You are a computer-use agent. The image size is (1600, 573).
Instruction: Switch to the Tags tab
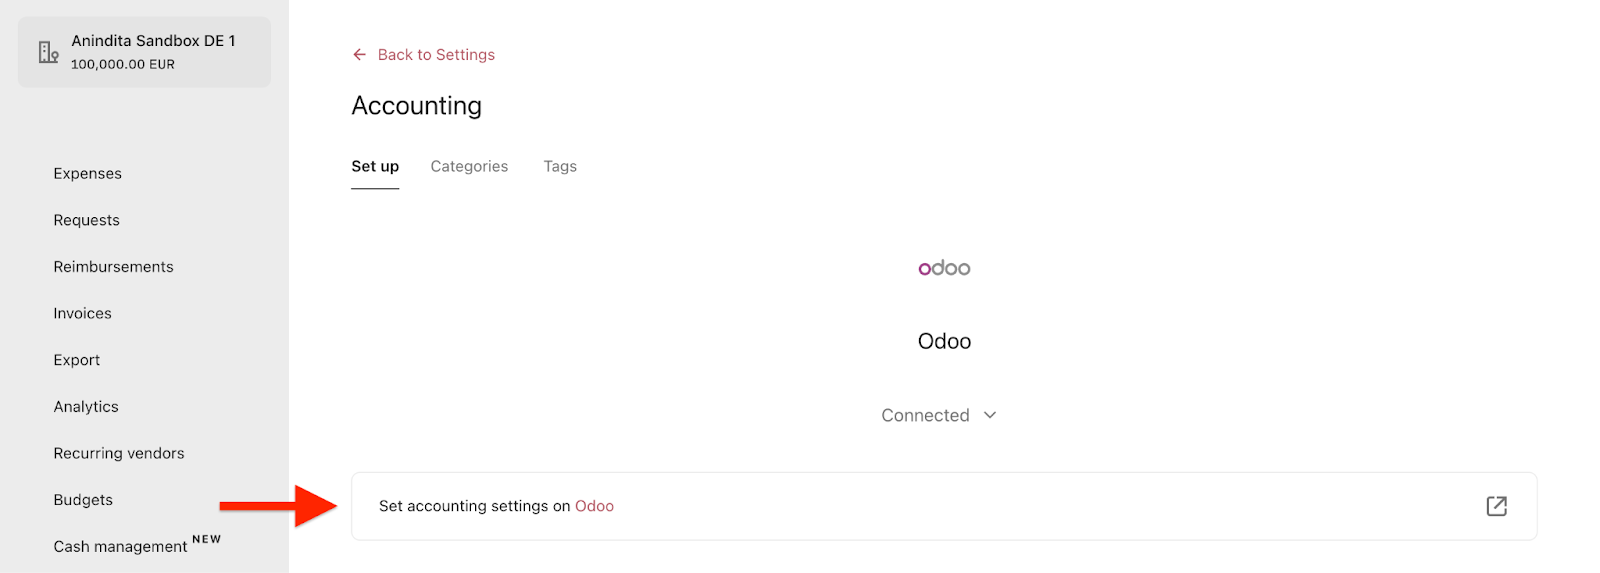pos(560,166)
